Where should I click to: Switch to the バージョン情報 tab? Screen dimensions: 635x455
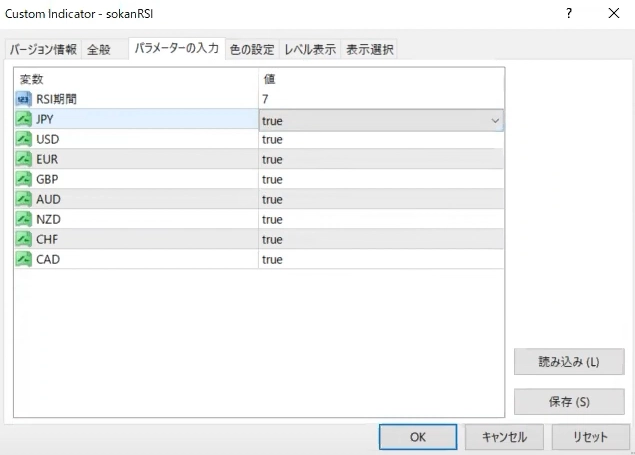[43, 49]
